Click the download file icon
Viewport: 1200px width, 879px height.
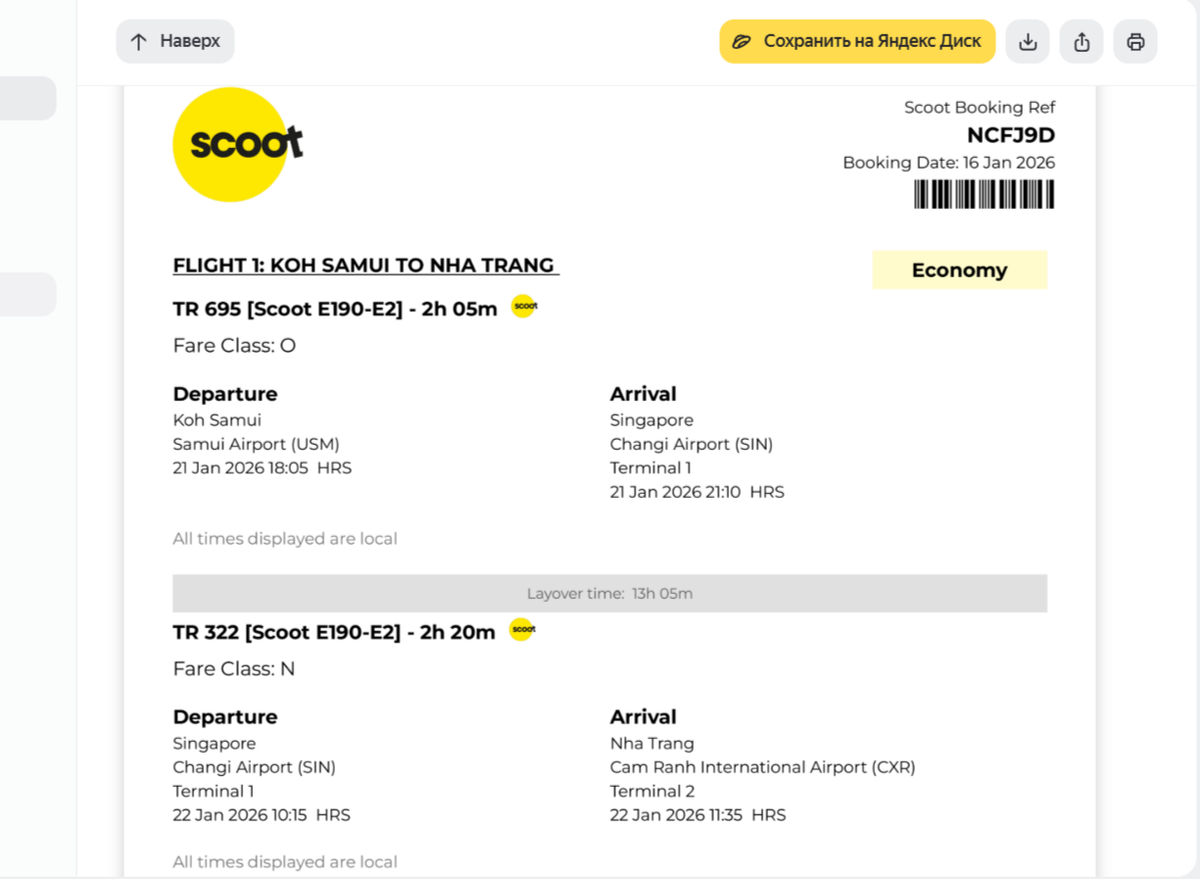click(x=1027, y=41)
